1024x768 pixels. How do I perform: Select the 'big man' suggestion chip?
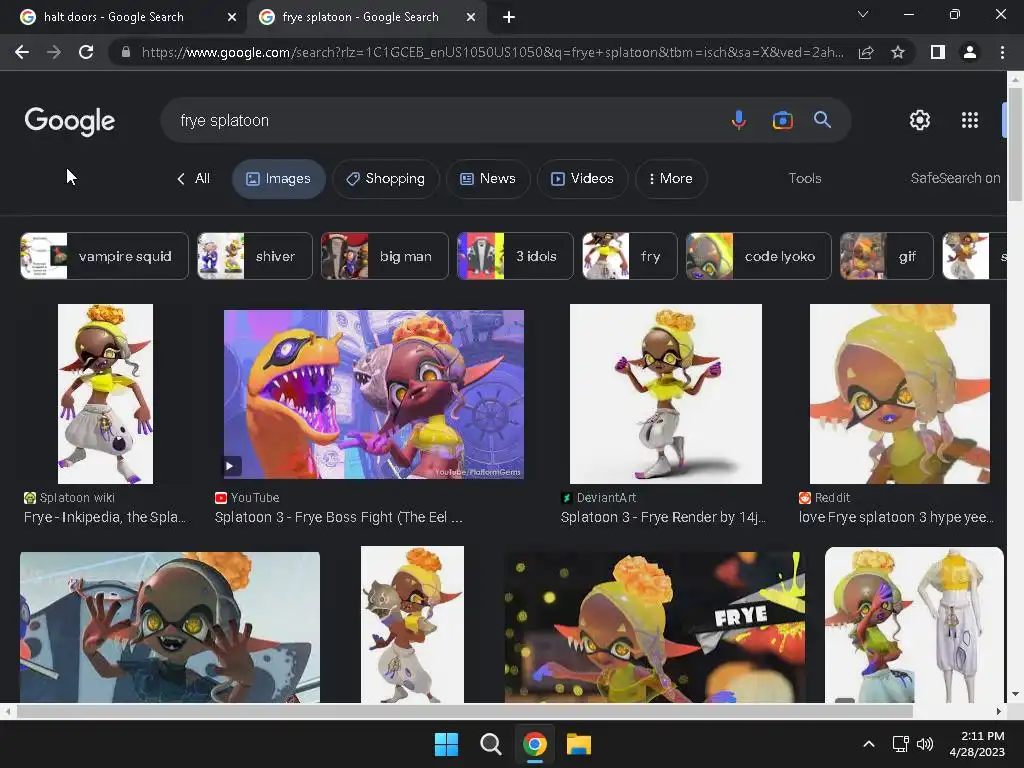385,256
